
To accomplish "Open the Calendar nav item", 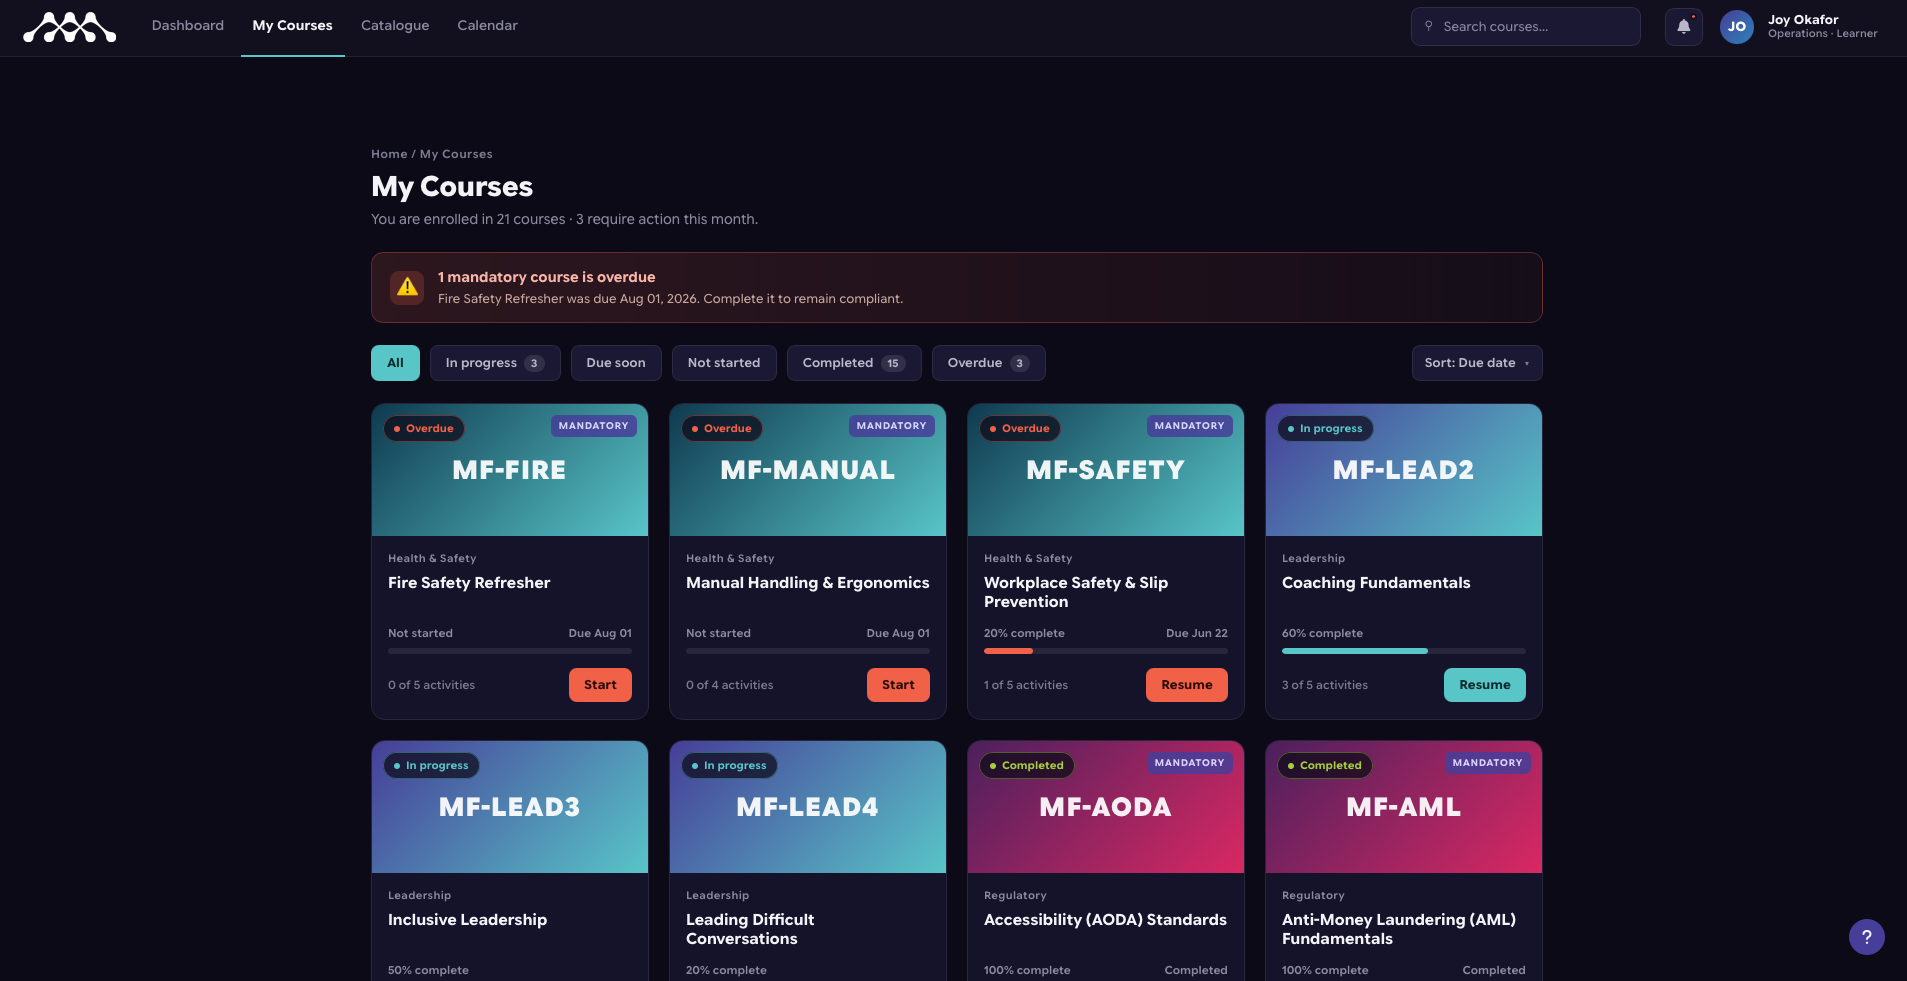I will point(487,26).
